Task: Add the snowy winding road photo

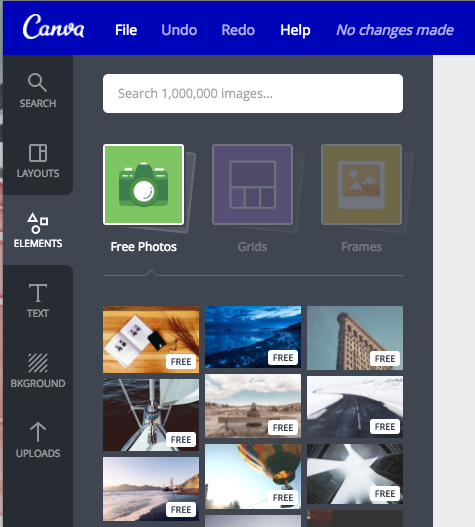Action: (355, 407)
